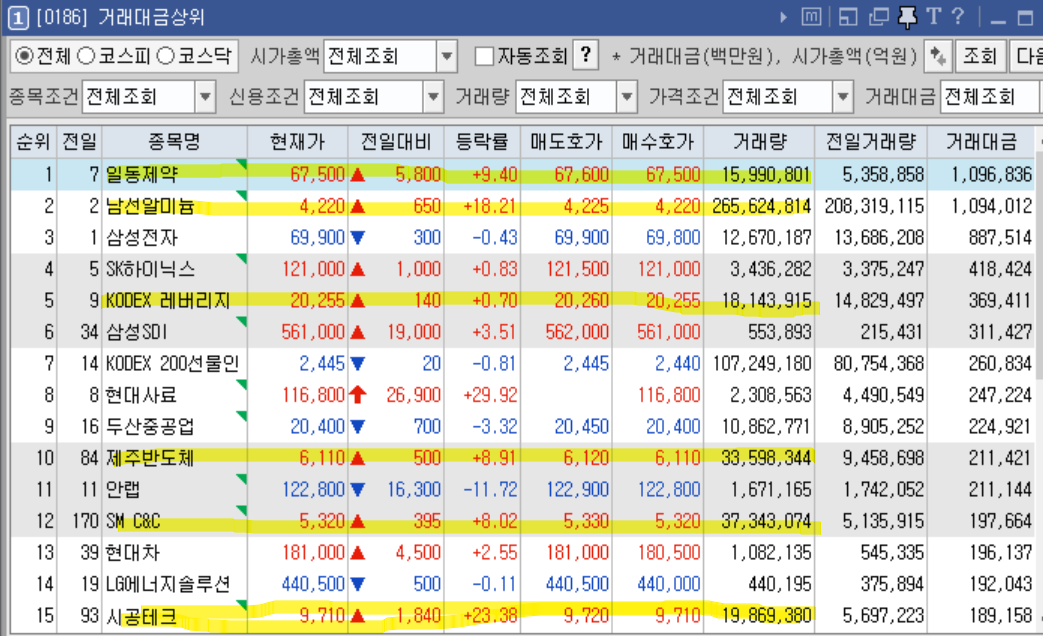Sort by the 등락률 column header
Screen dimensions: 1043x636
tap(482, 141)
